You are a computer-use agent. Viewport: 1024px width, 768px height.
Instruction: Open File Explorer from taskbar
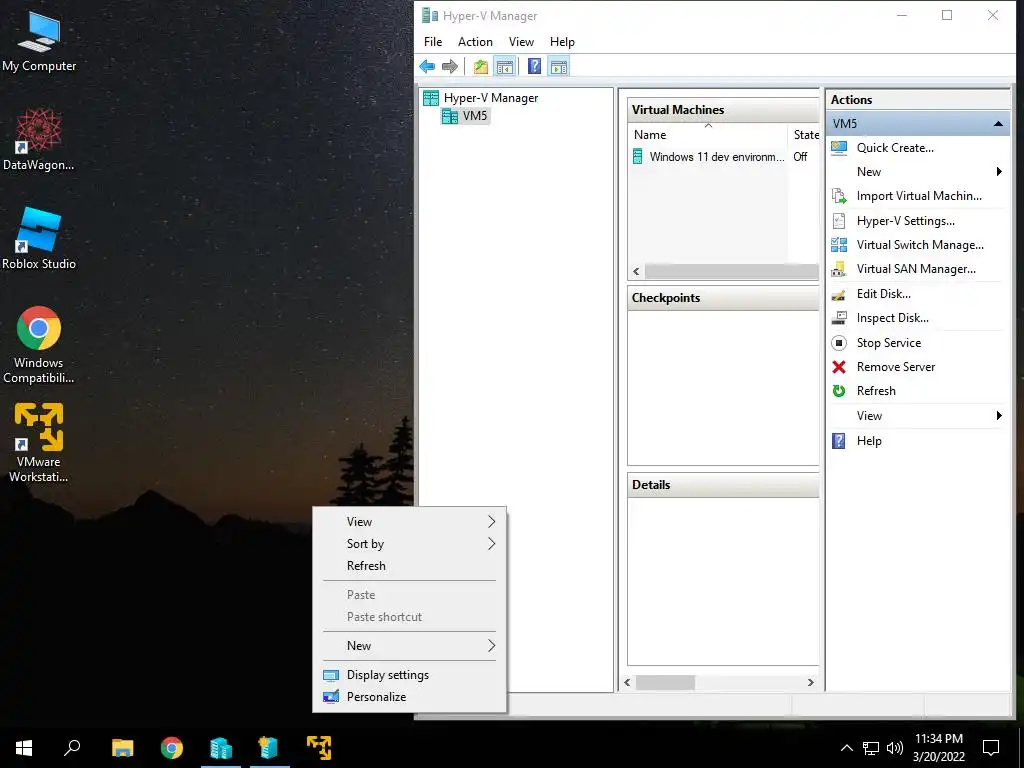(x=123, y=748)
